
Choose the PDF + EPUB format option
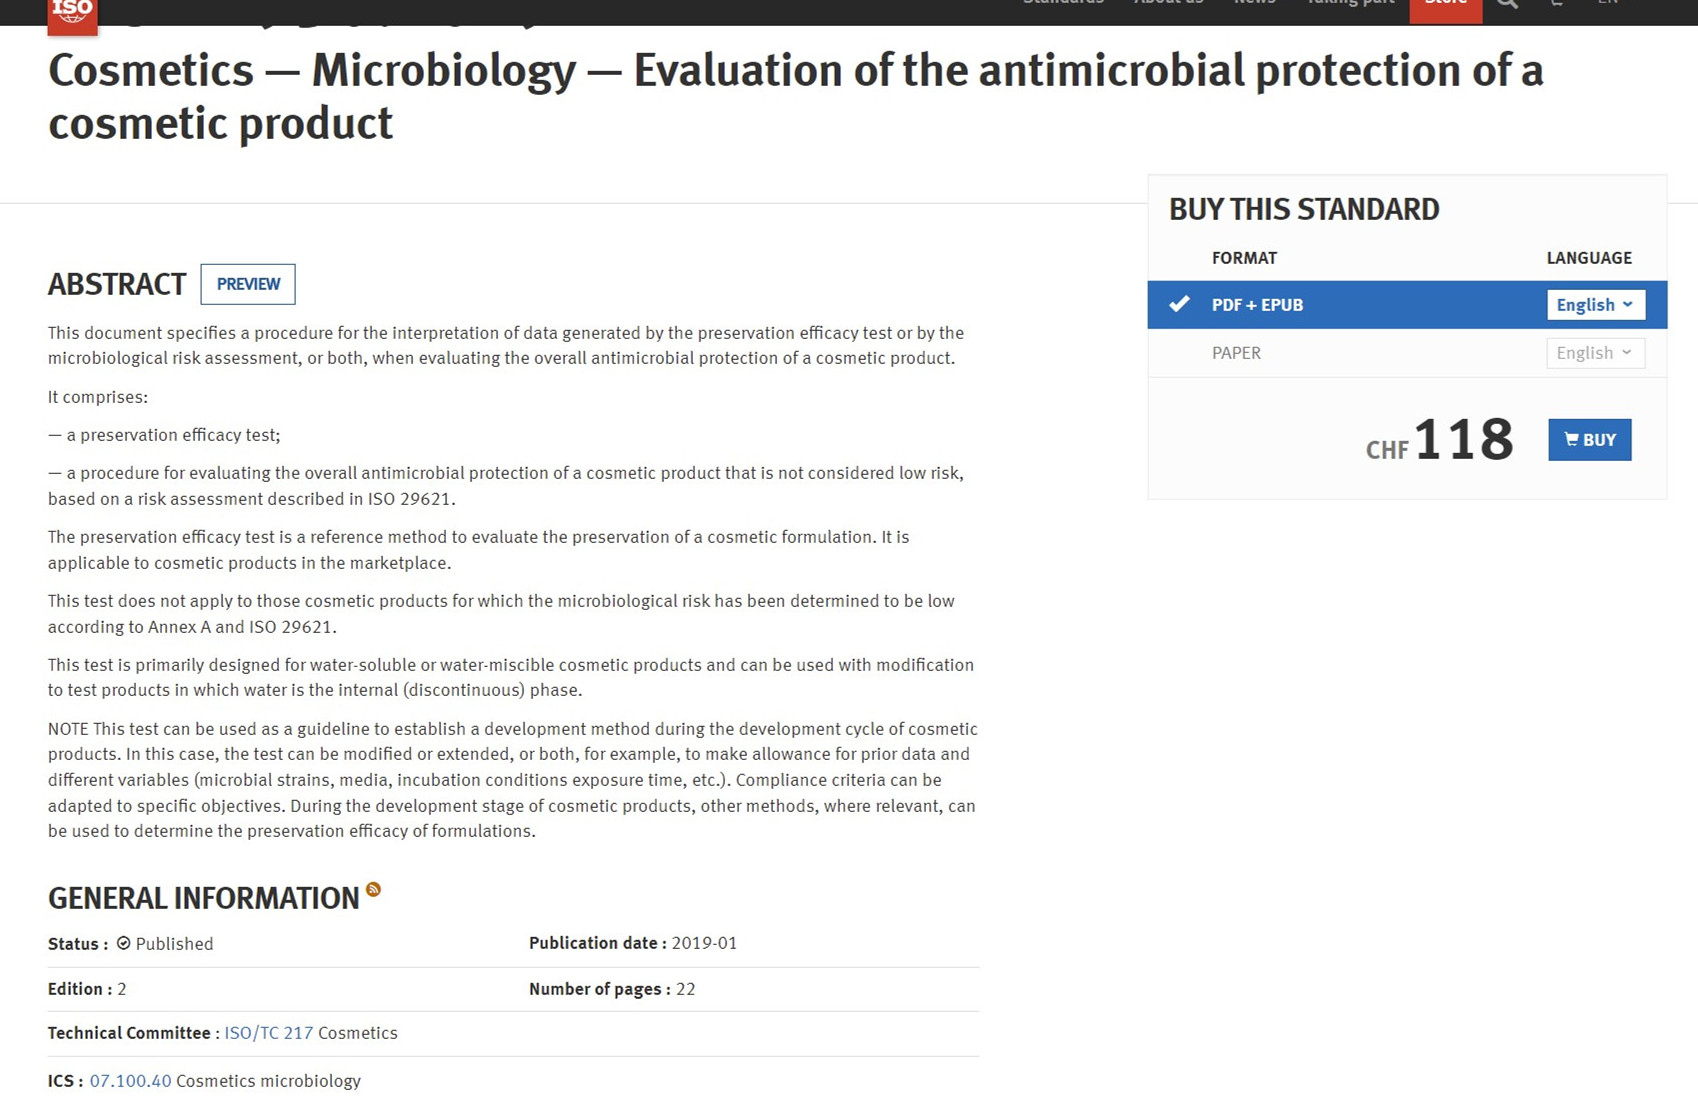click(1257, 305)
